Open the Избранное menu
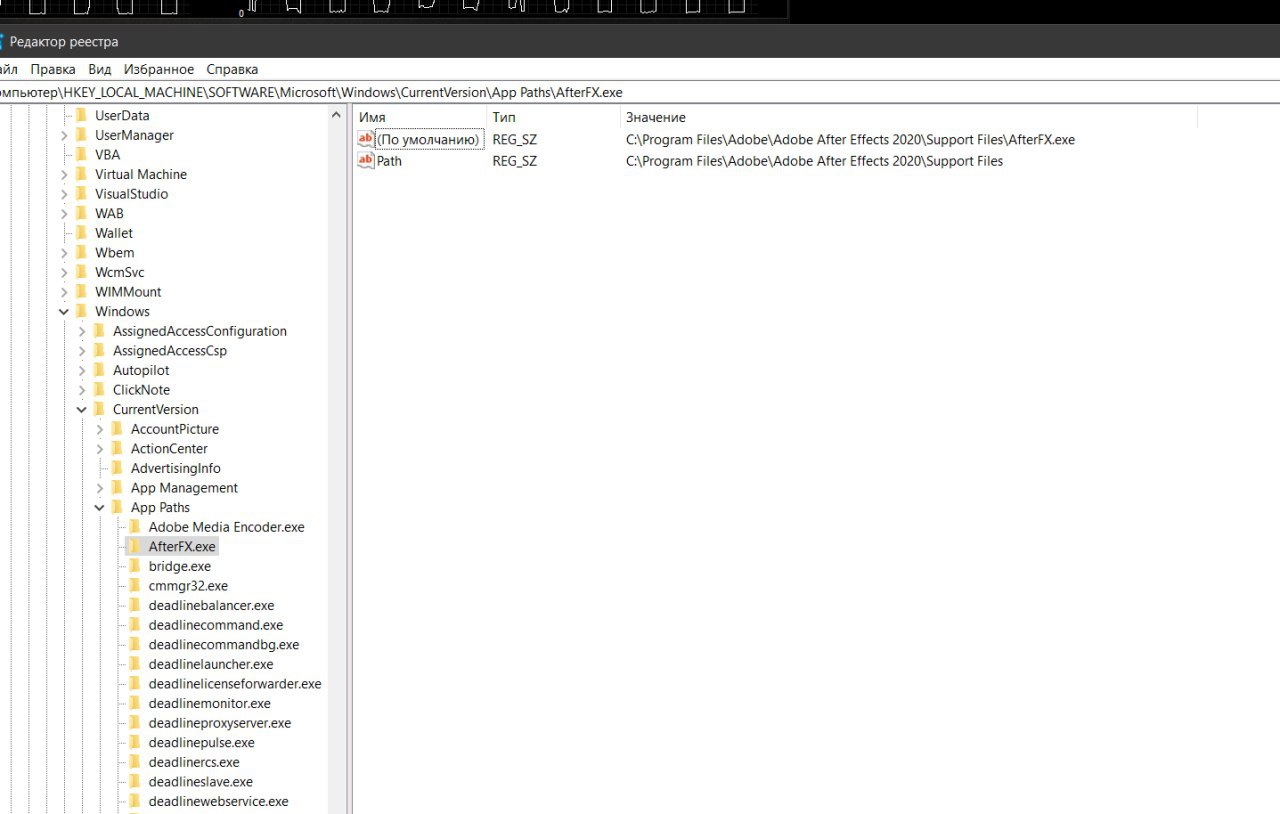 tap(159, 69)
